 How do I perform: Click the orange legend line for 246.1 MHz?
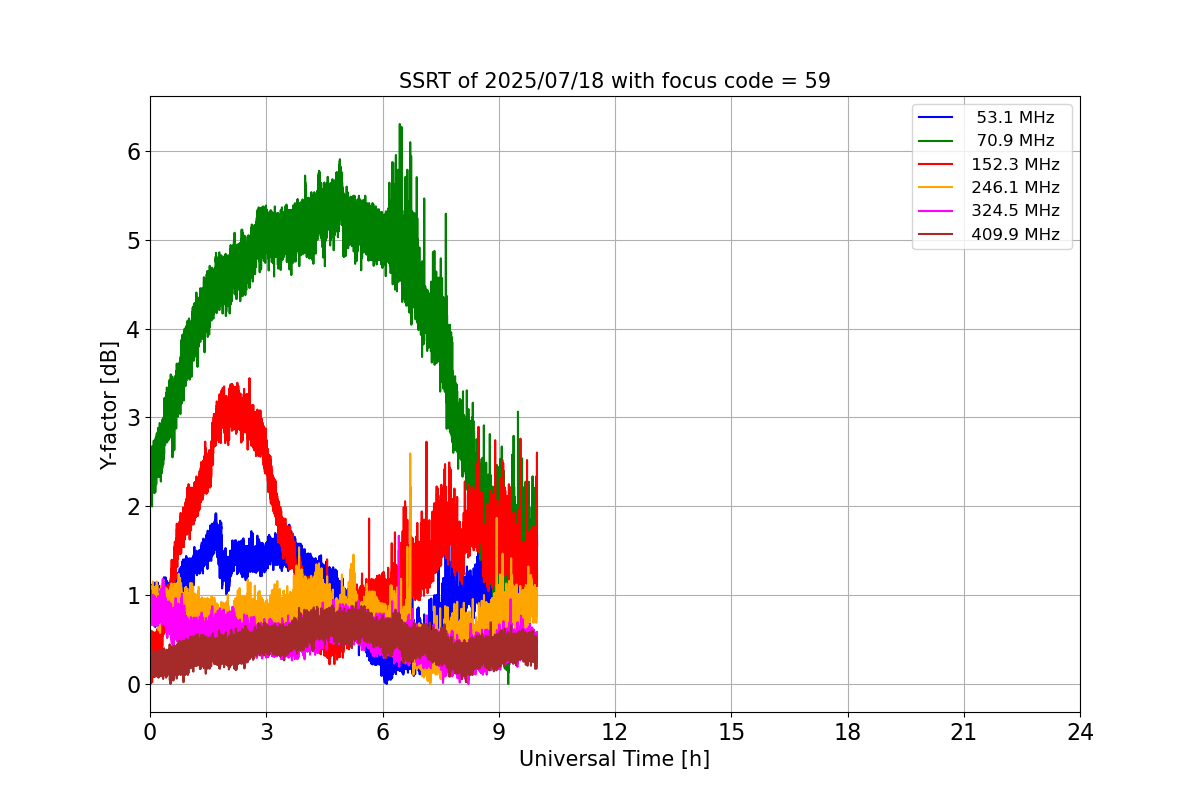point(936,187)
